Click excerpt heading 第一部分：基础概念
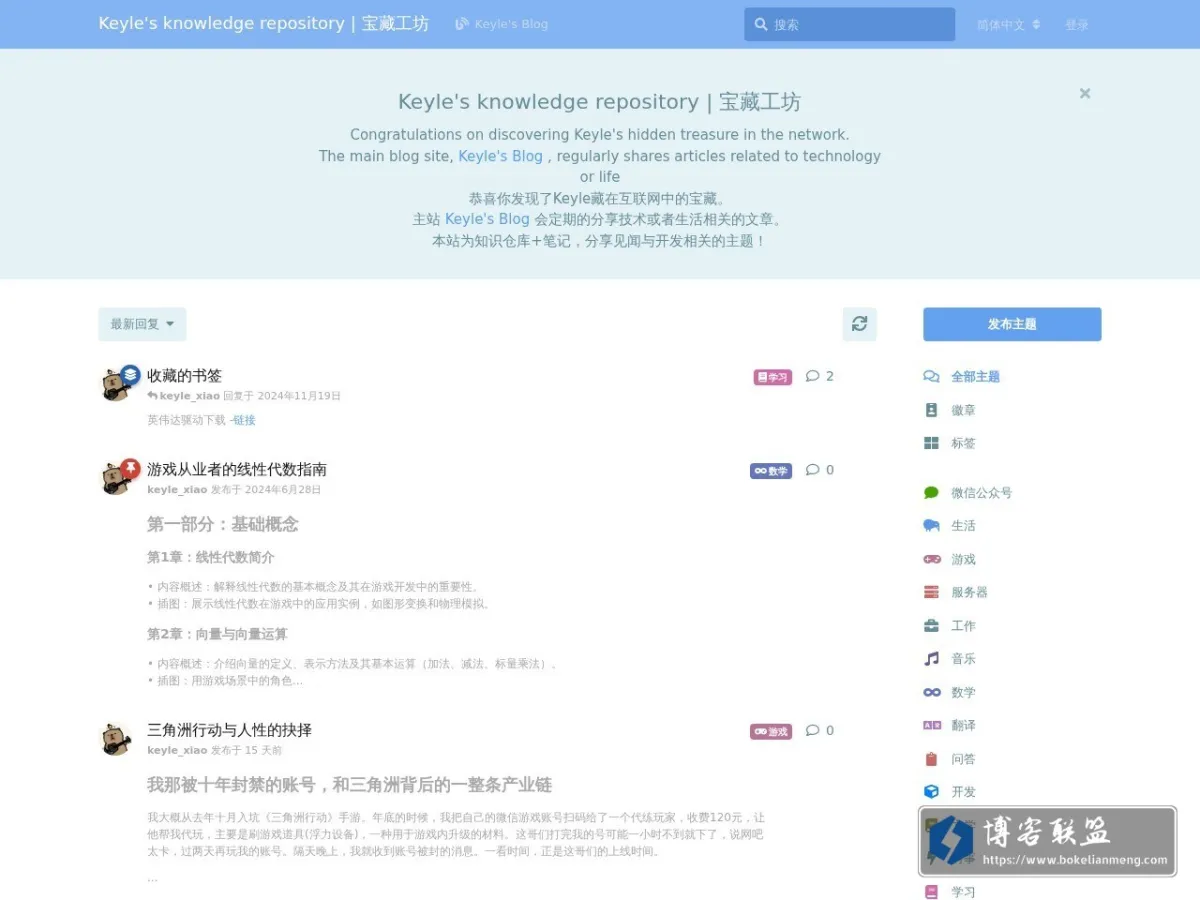1200x900 pixels. [222, 524]
